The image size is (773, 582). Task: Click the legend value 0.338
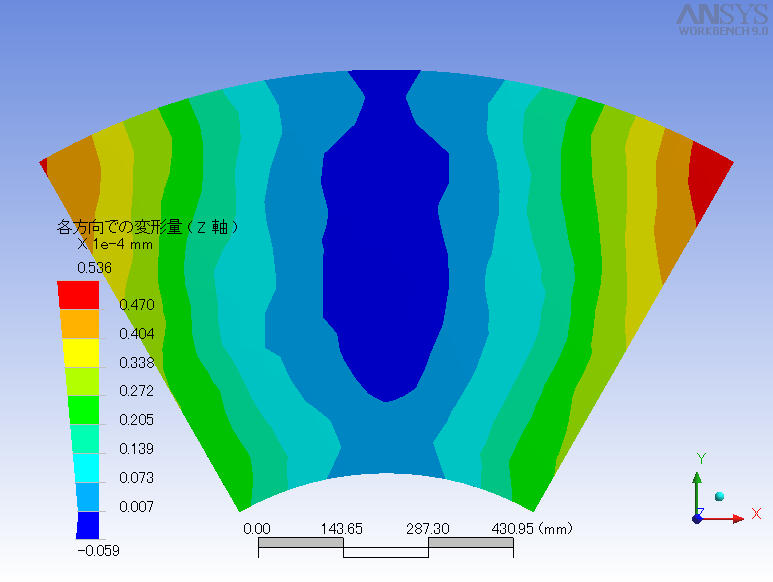click(137, 363)
